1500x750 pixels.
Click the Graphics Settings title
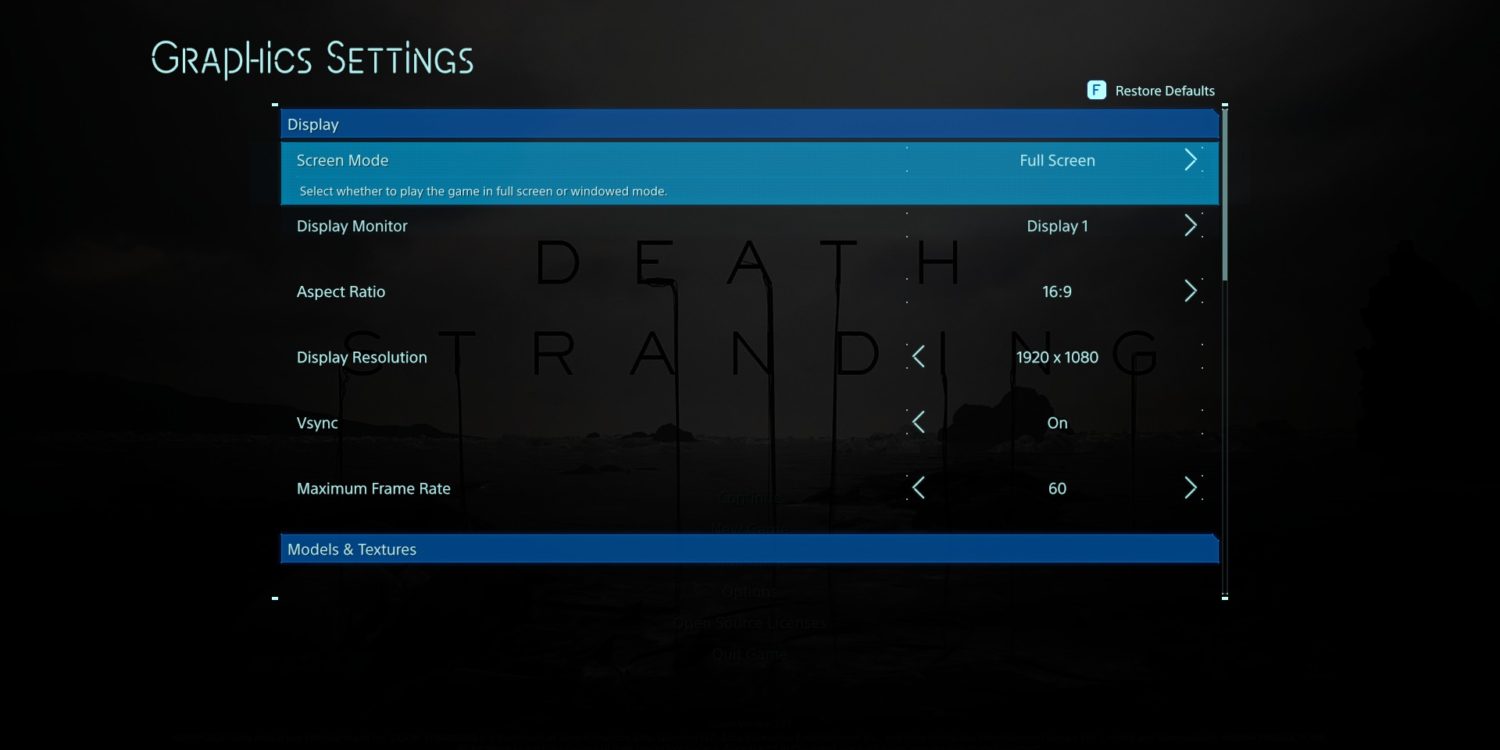click(x=312, y=59)
